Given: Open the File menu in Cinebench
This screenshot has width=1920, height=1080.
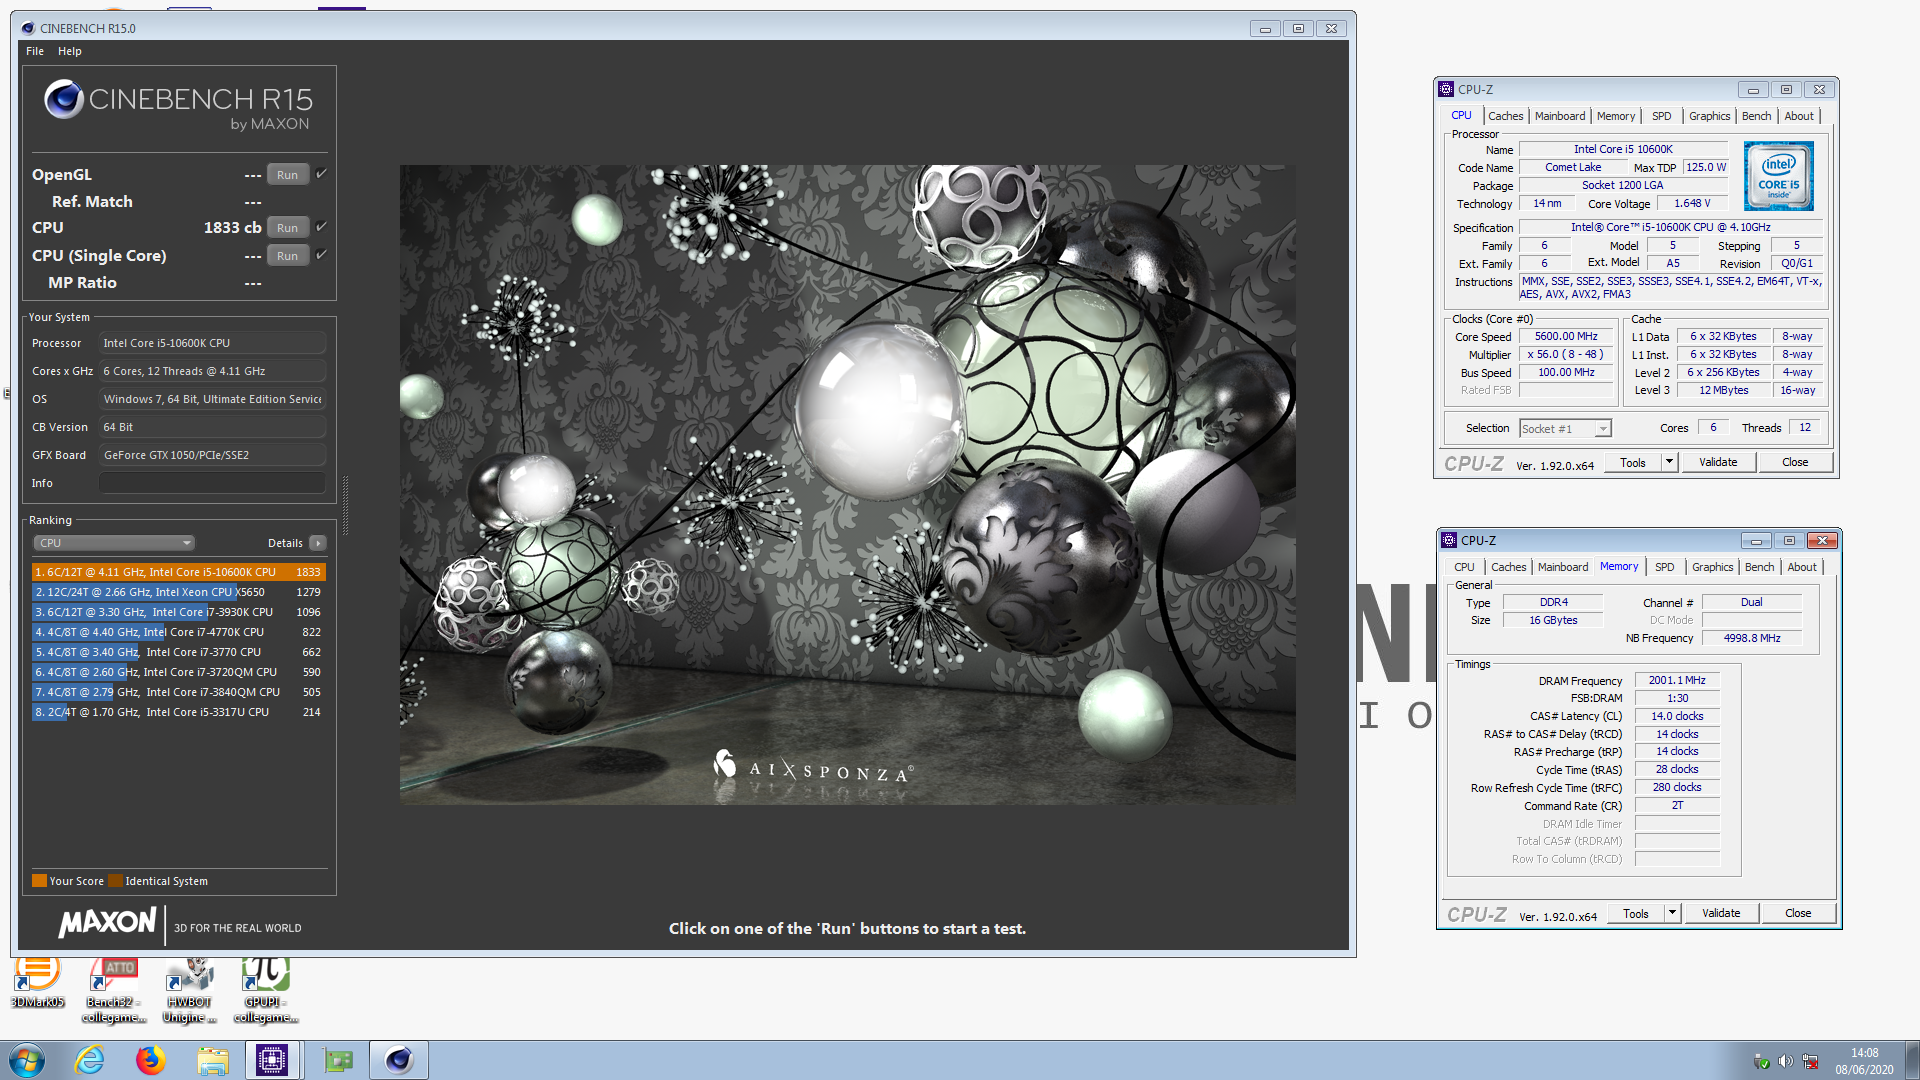Looking at the screenshot, I should [x=35, y=51].
